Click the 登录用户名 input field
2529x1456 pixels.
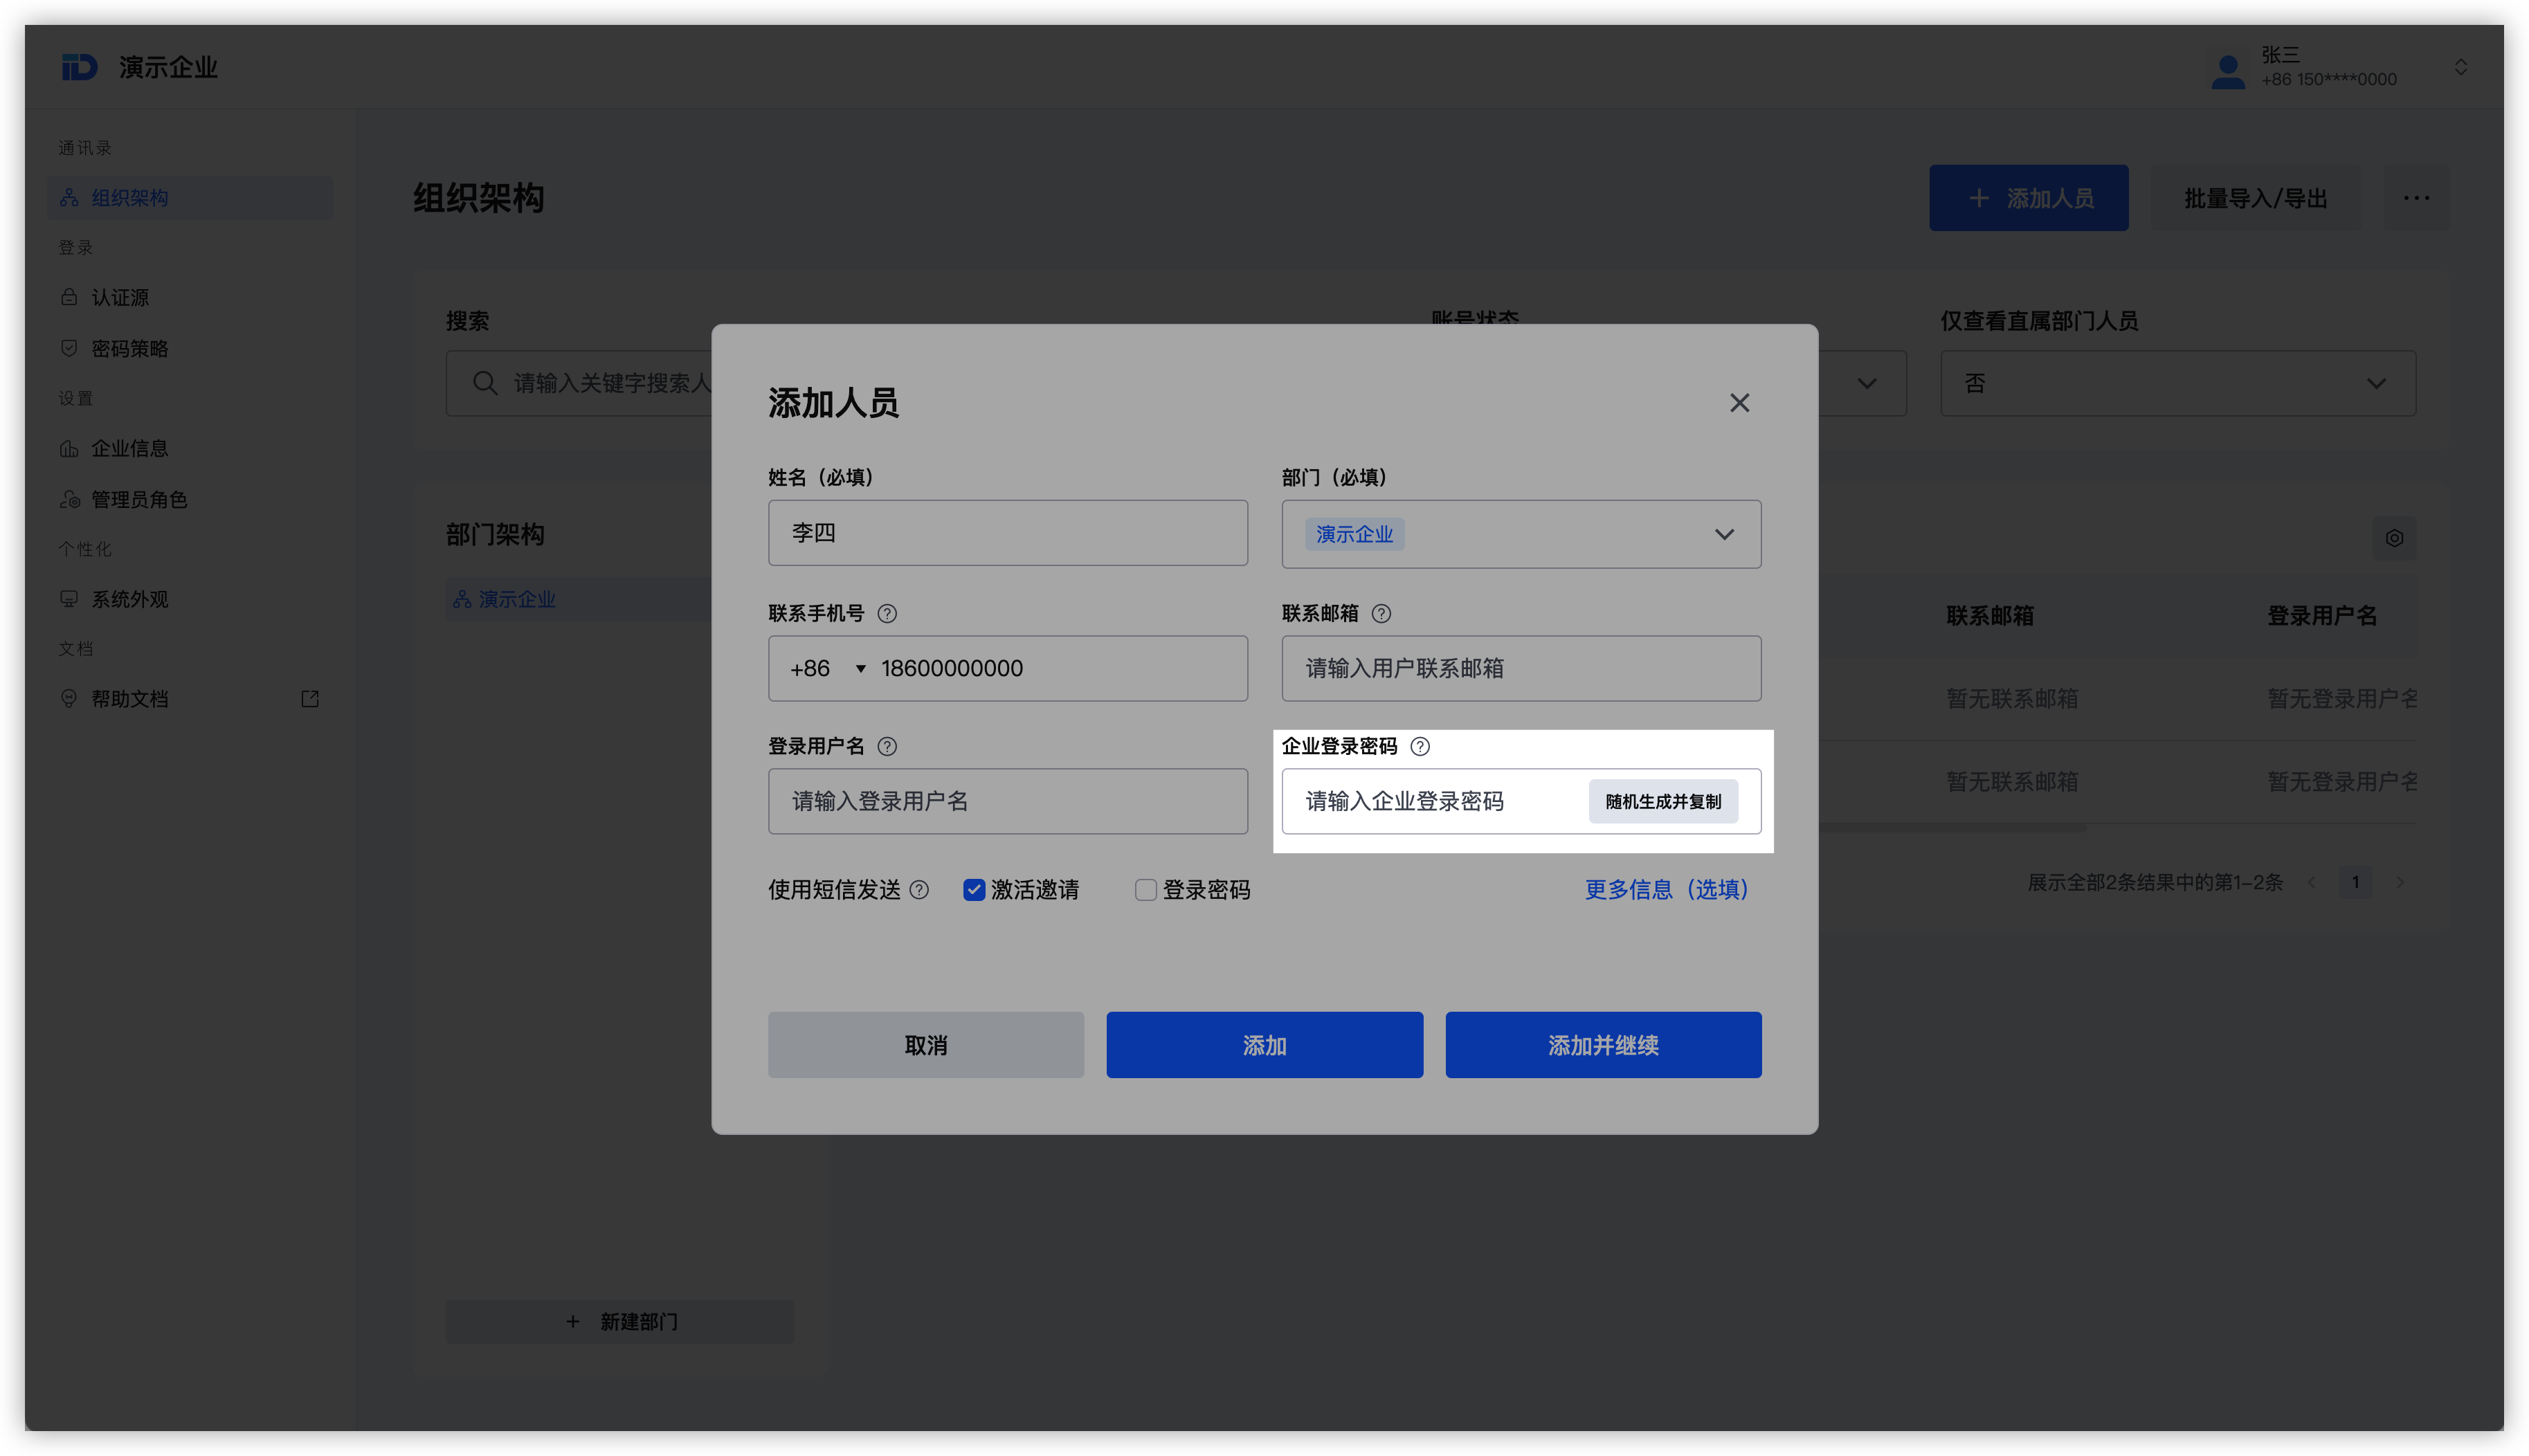click(1007, 801)
